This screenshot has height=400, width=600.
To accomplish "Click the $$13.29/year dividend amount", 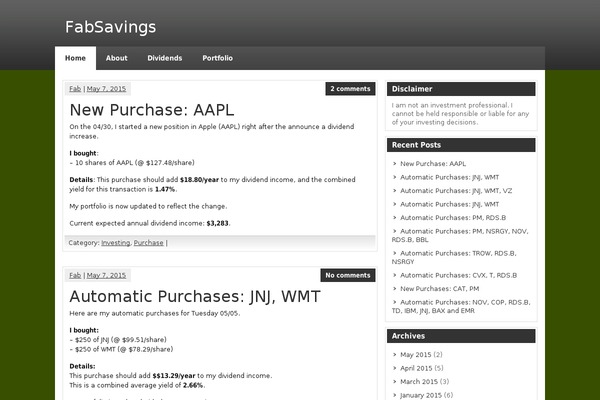I will [x=174, y=376].
